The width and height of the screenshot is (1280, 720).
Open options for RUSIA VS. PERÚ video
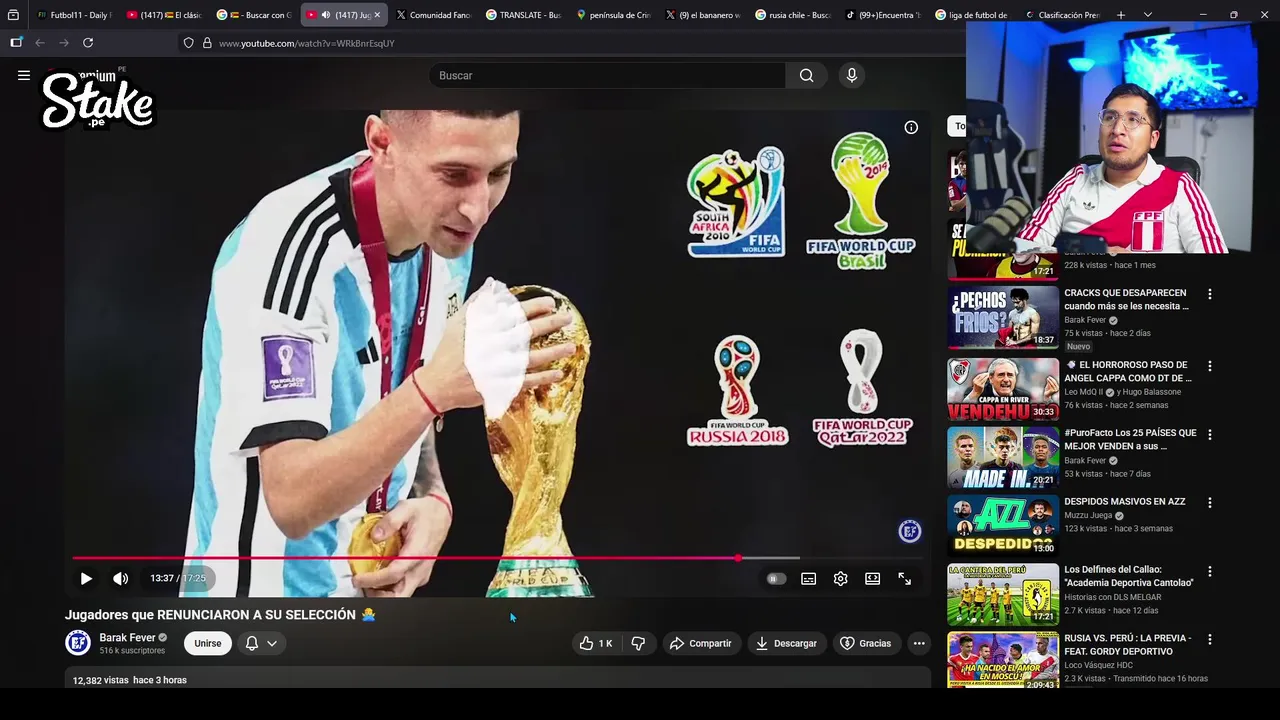tap(1209, 639)
